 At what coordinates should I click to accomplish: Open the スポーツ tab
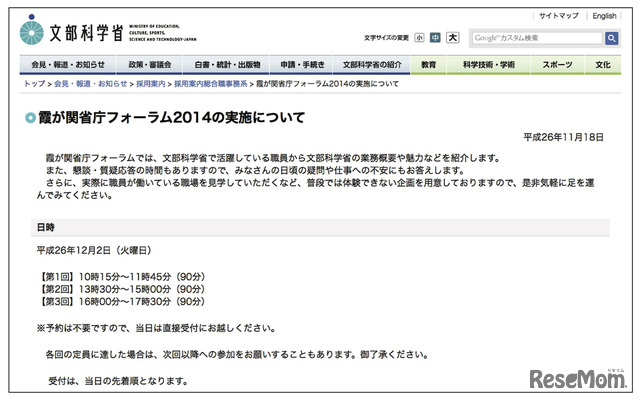(x=557, y=65)
